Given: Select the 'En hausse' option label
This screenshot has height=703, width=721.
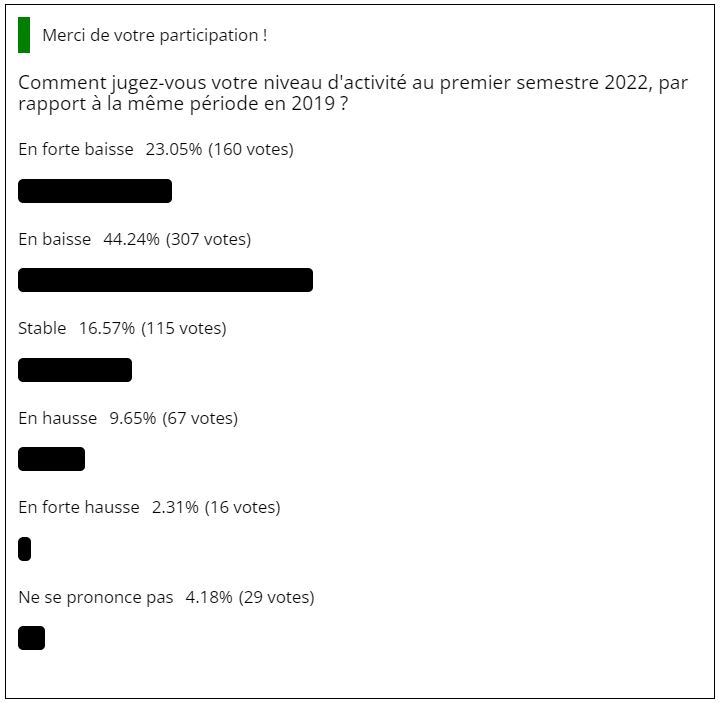Looking at the screenshot, I should tap(58, 418).
